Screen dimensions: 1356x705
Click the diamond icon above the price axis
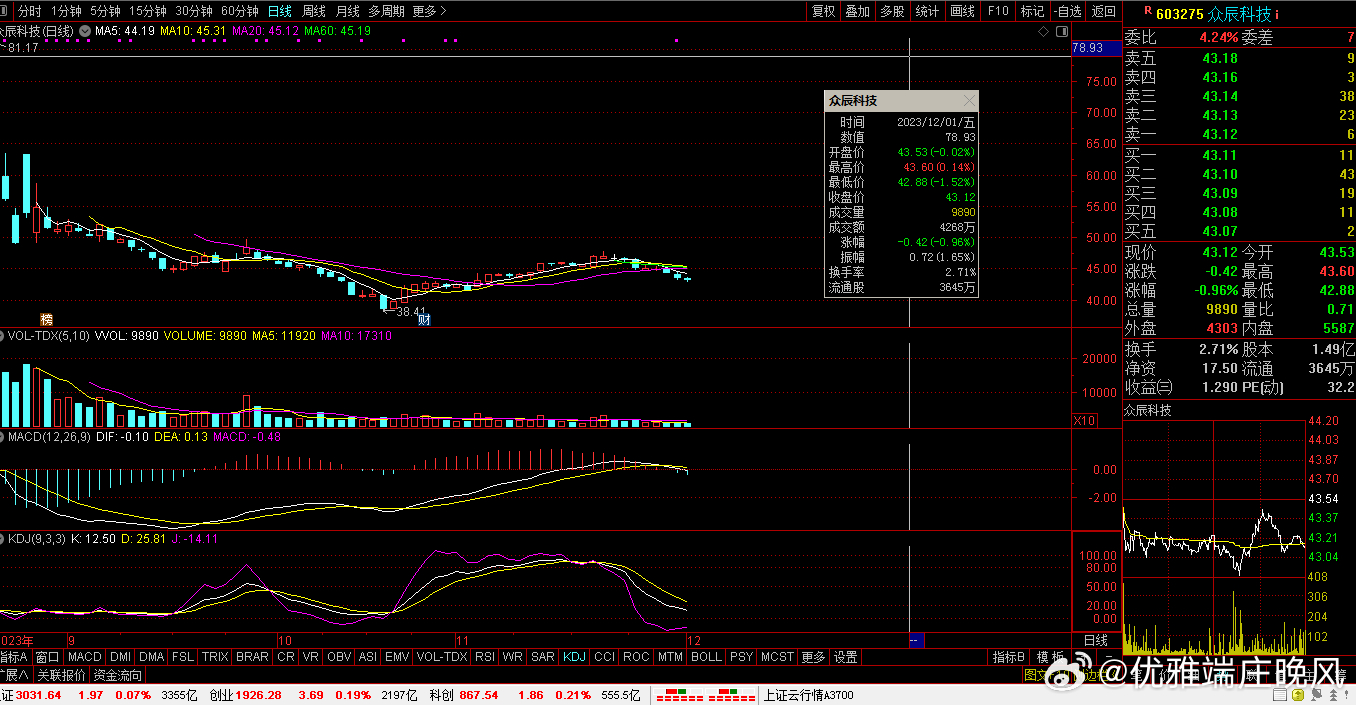[x=1043, y=32]
